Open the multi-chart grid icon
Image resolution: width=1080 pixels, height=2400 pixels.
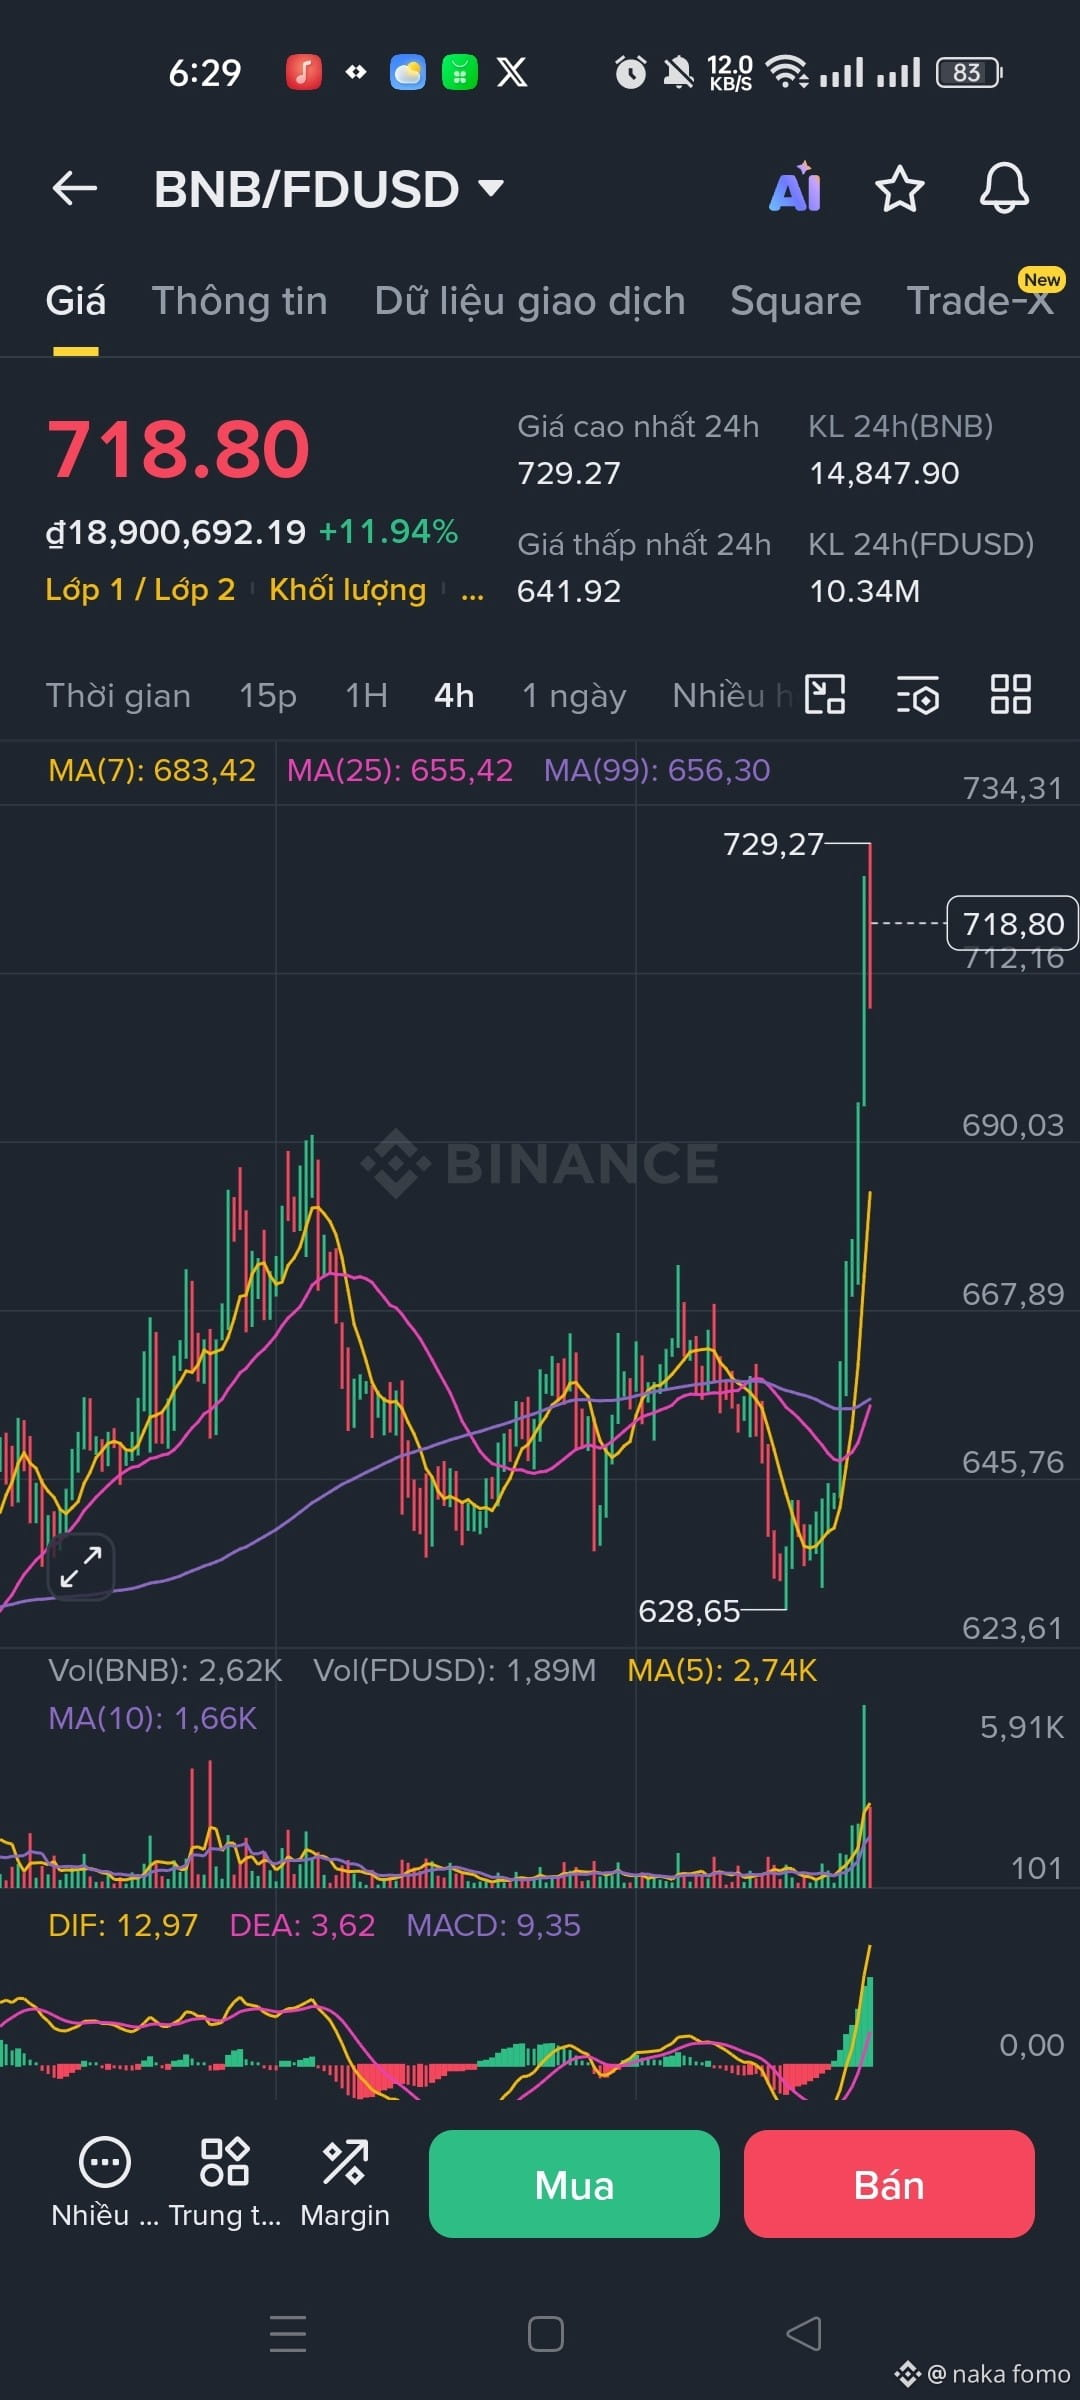point(1011,694)
